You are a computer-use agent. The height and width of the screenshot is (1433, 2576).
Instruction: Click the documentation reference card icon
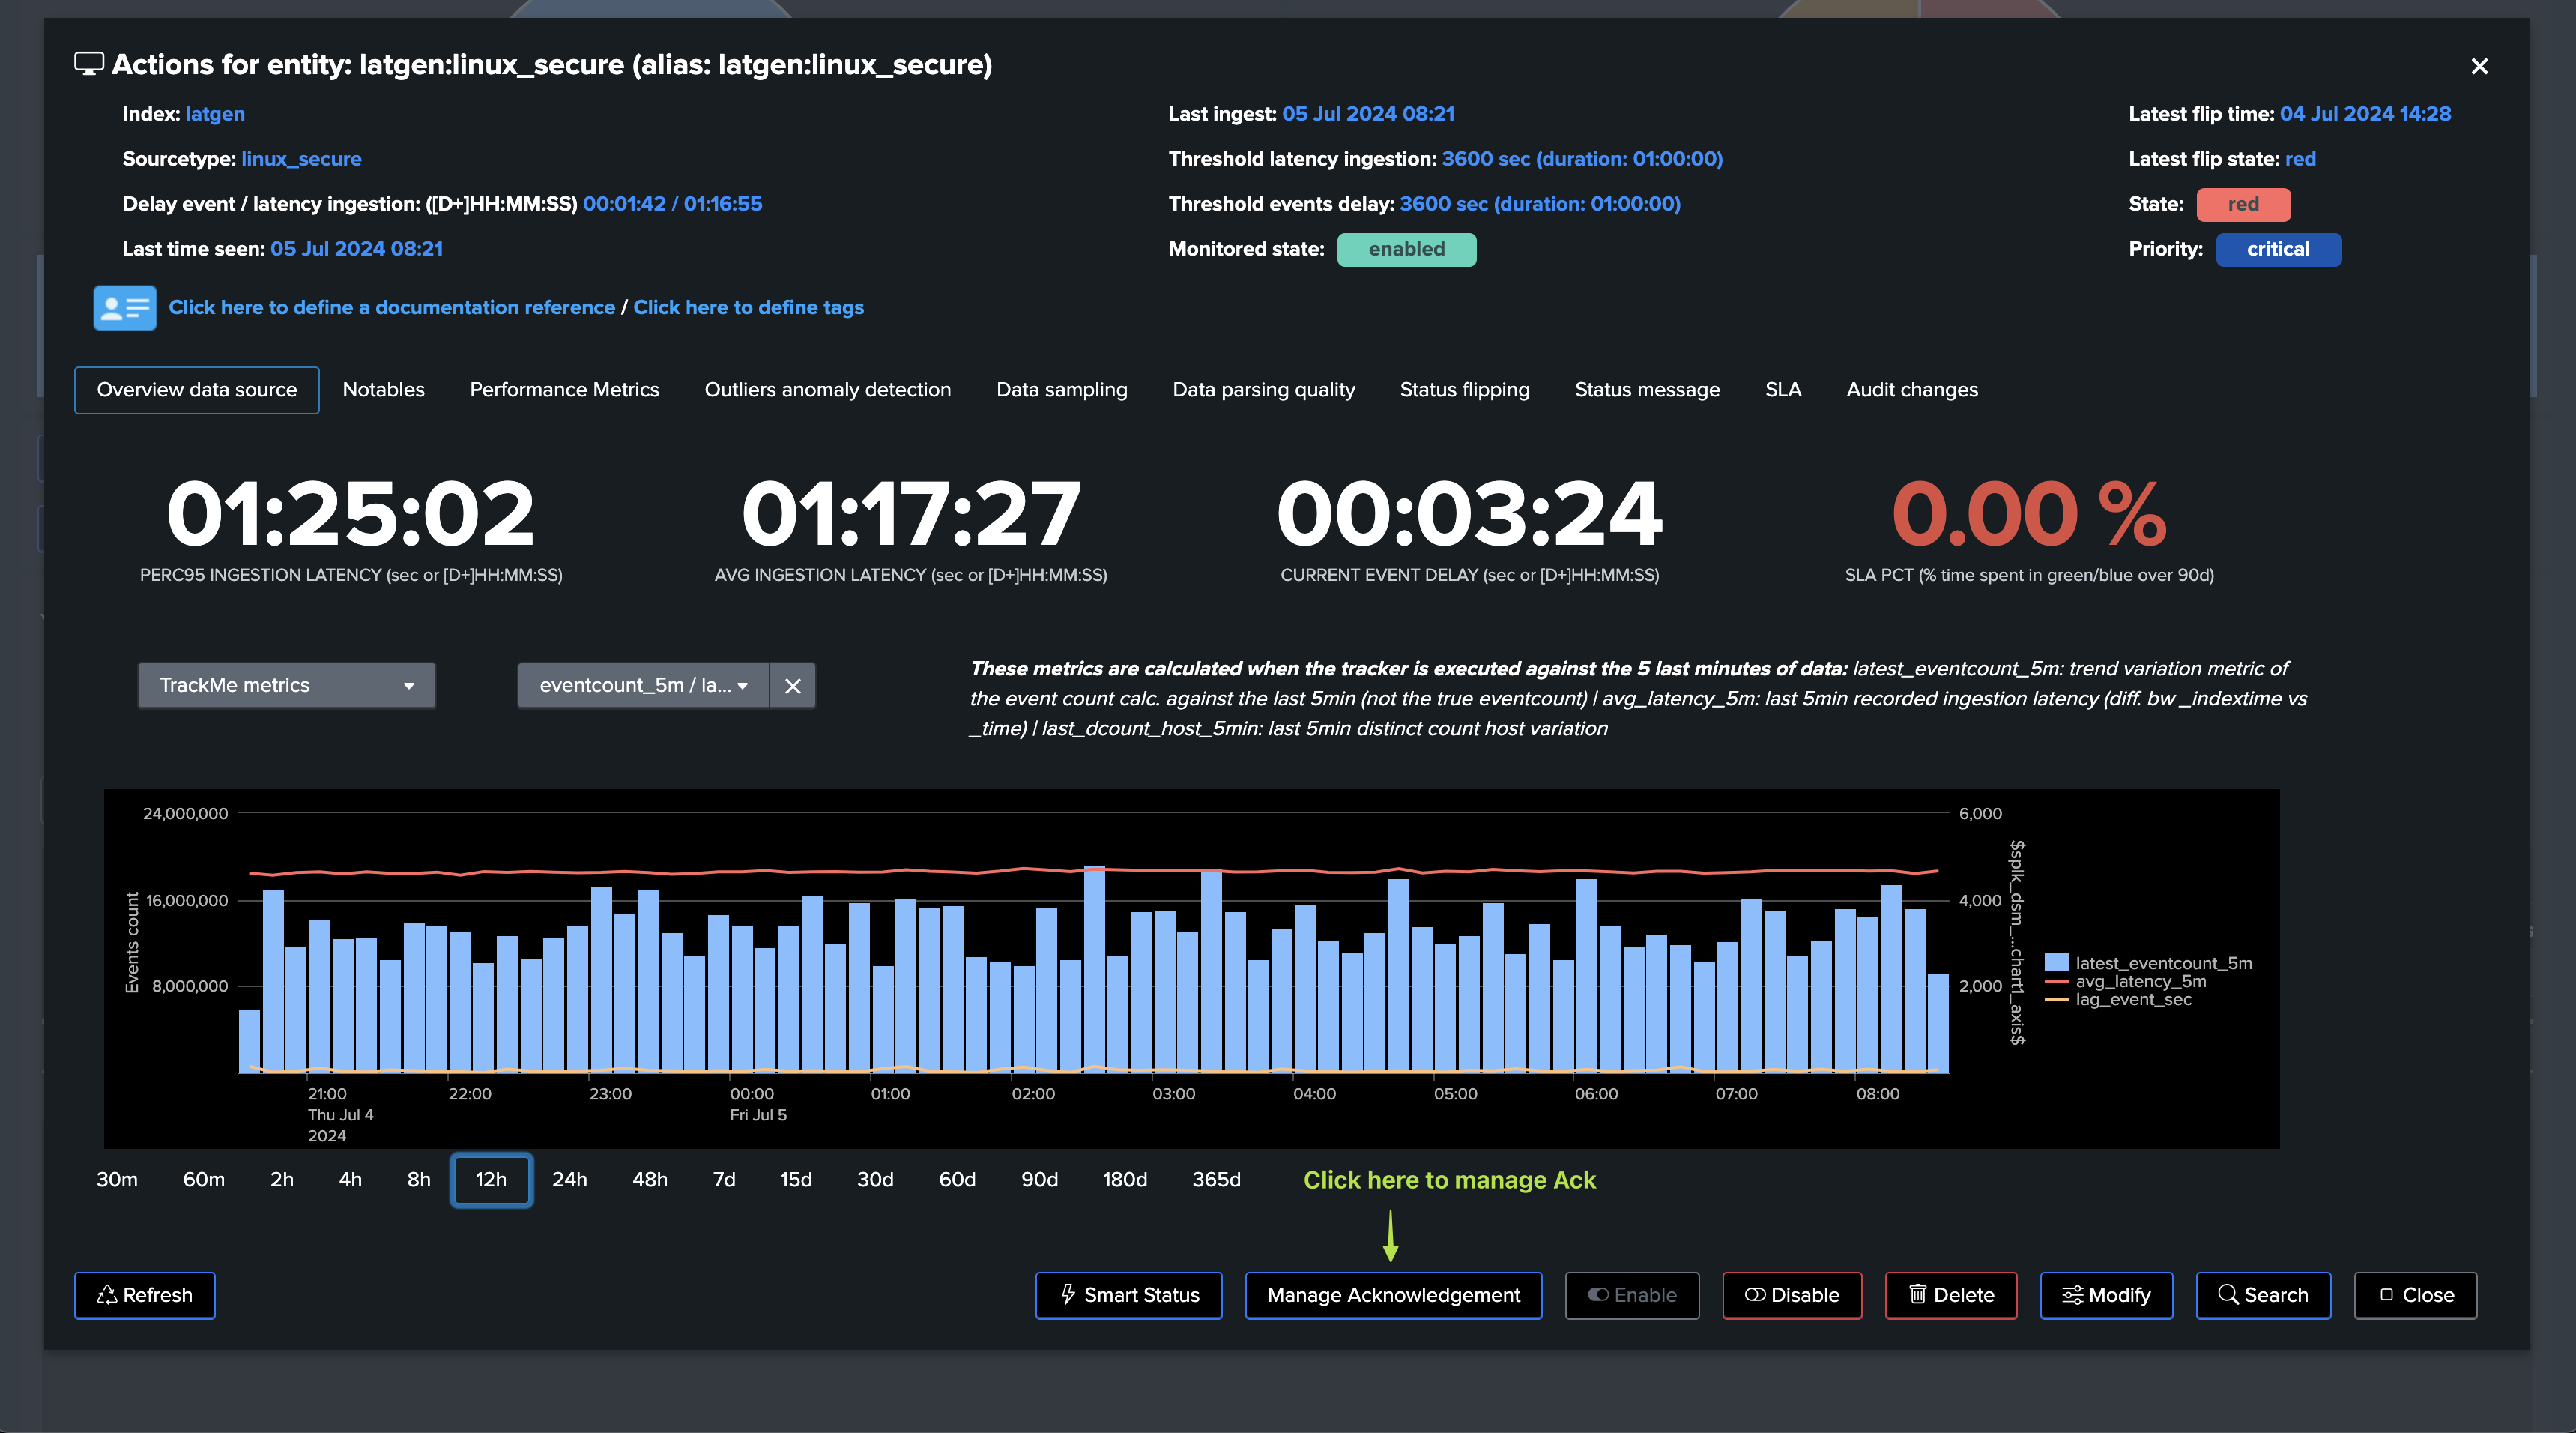(124, 307)
